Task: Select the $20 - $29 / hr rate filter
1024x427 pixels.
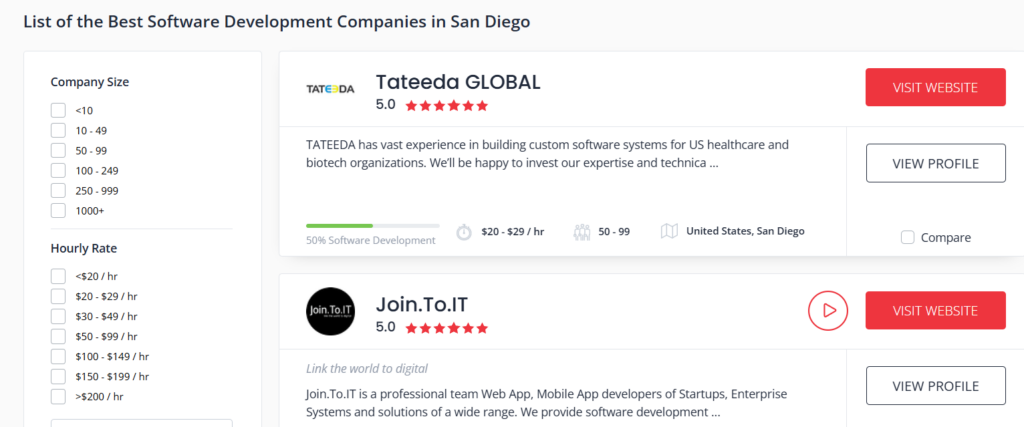Action: [x=59, y=296]
